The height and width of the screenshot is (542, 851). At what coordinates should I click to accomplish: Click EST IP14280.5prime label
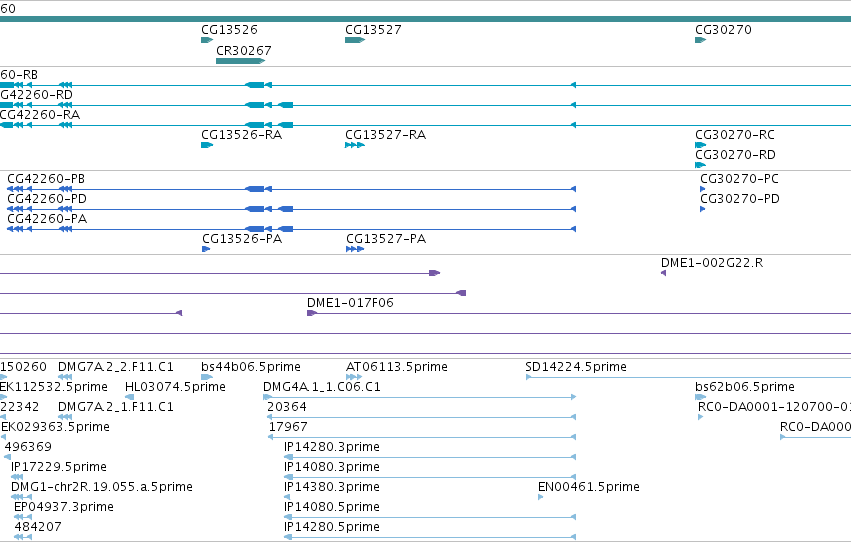click(x=332, y=527)
